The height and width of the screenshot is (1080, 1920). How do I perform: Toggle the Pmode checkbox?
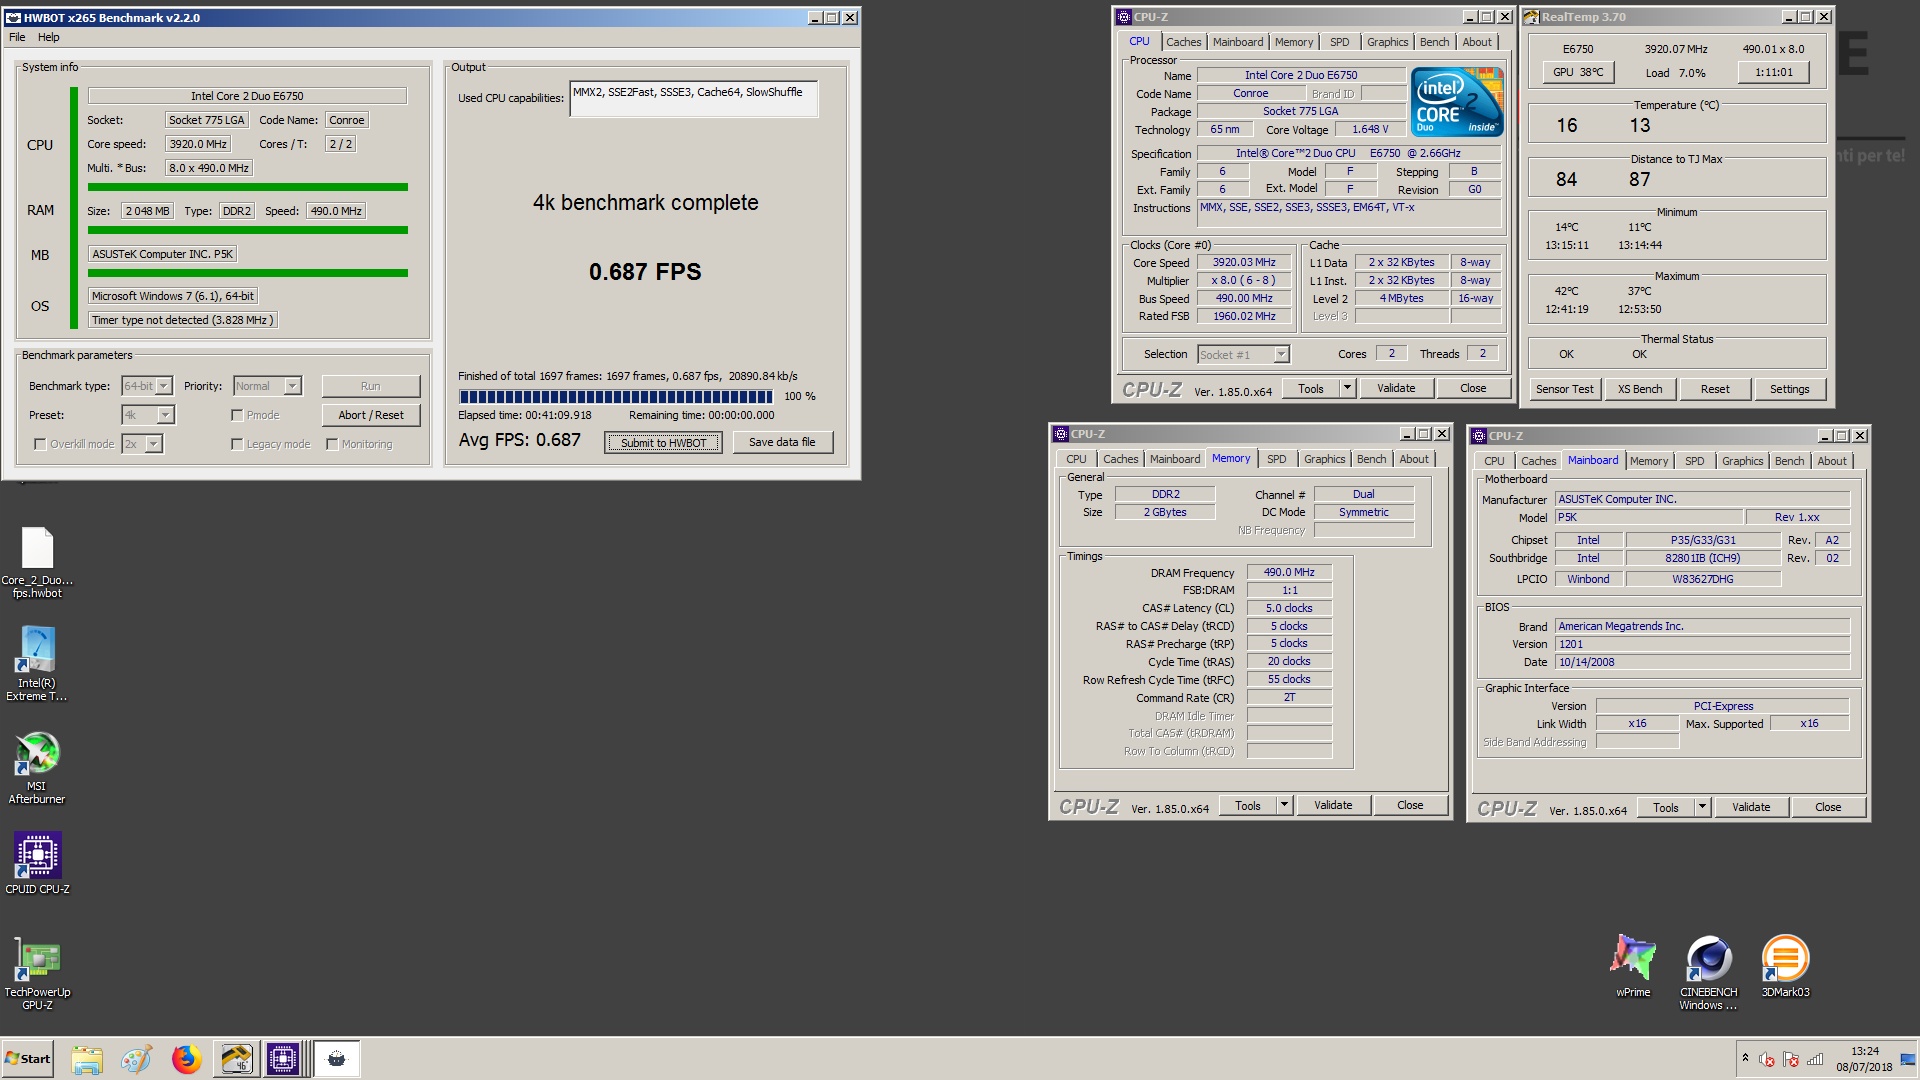coord(237,415)
